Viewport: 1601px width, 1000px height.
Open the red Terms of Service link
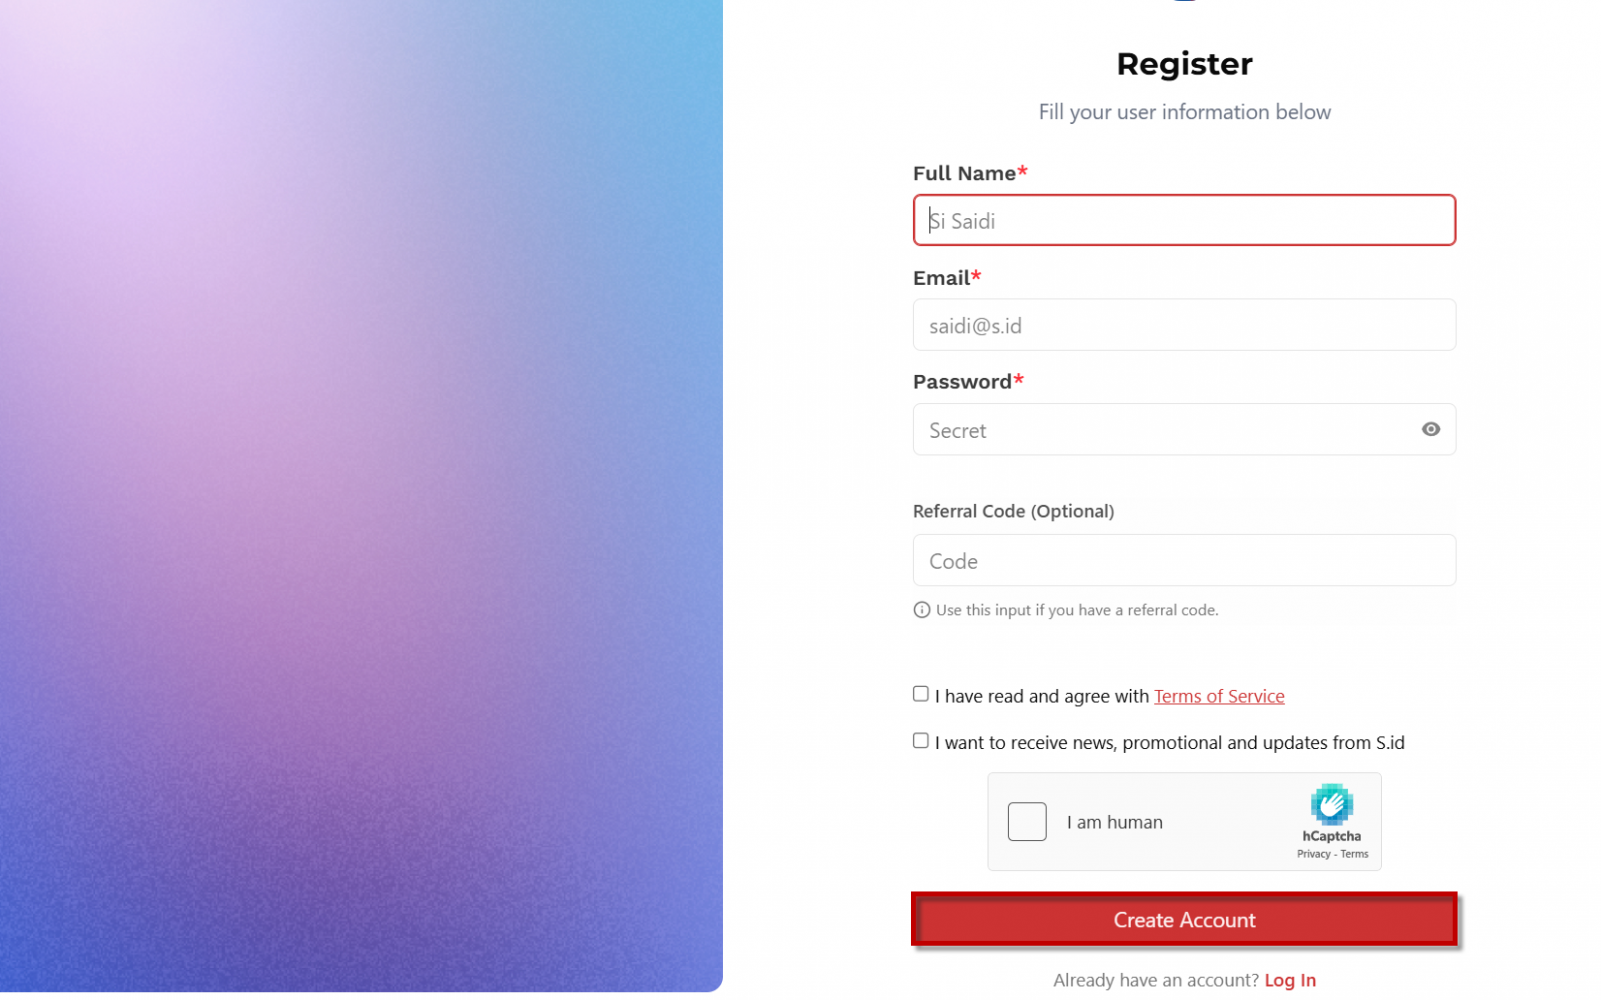[1218, 696]
